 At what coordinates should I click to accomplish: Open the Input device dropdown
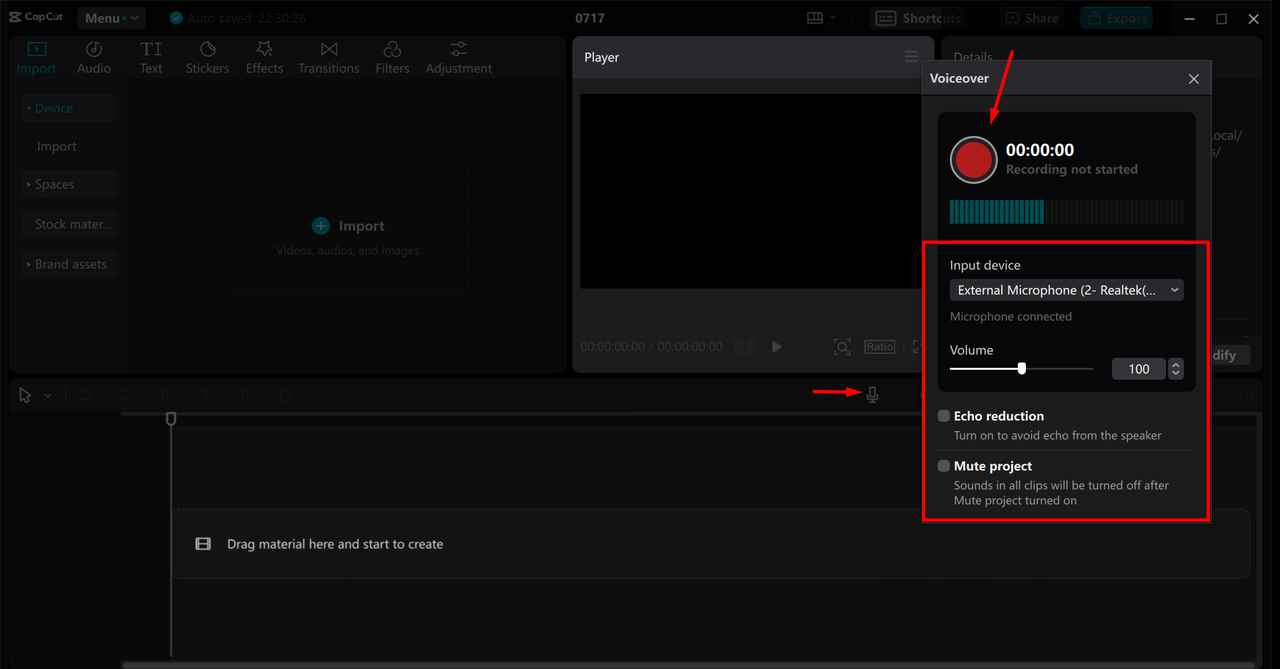pos(1066,290)
